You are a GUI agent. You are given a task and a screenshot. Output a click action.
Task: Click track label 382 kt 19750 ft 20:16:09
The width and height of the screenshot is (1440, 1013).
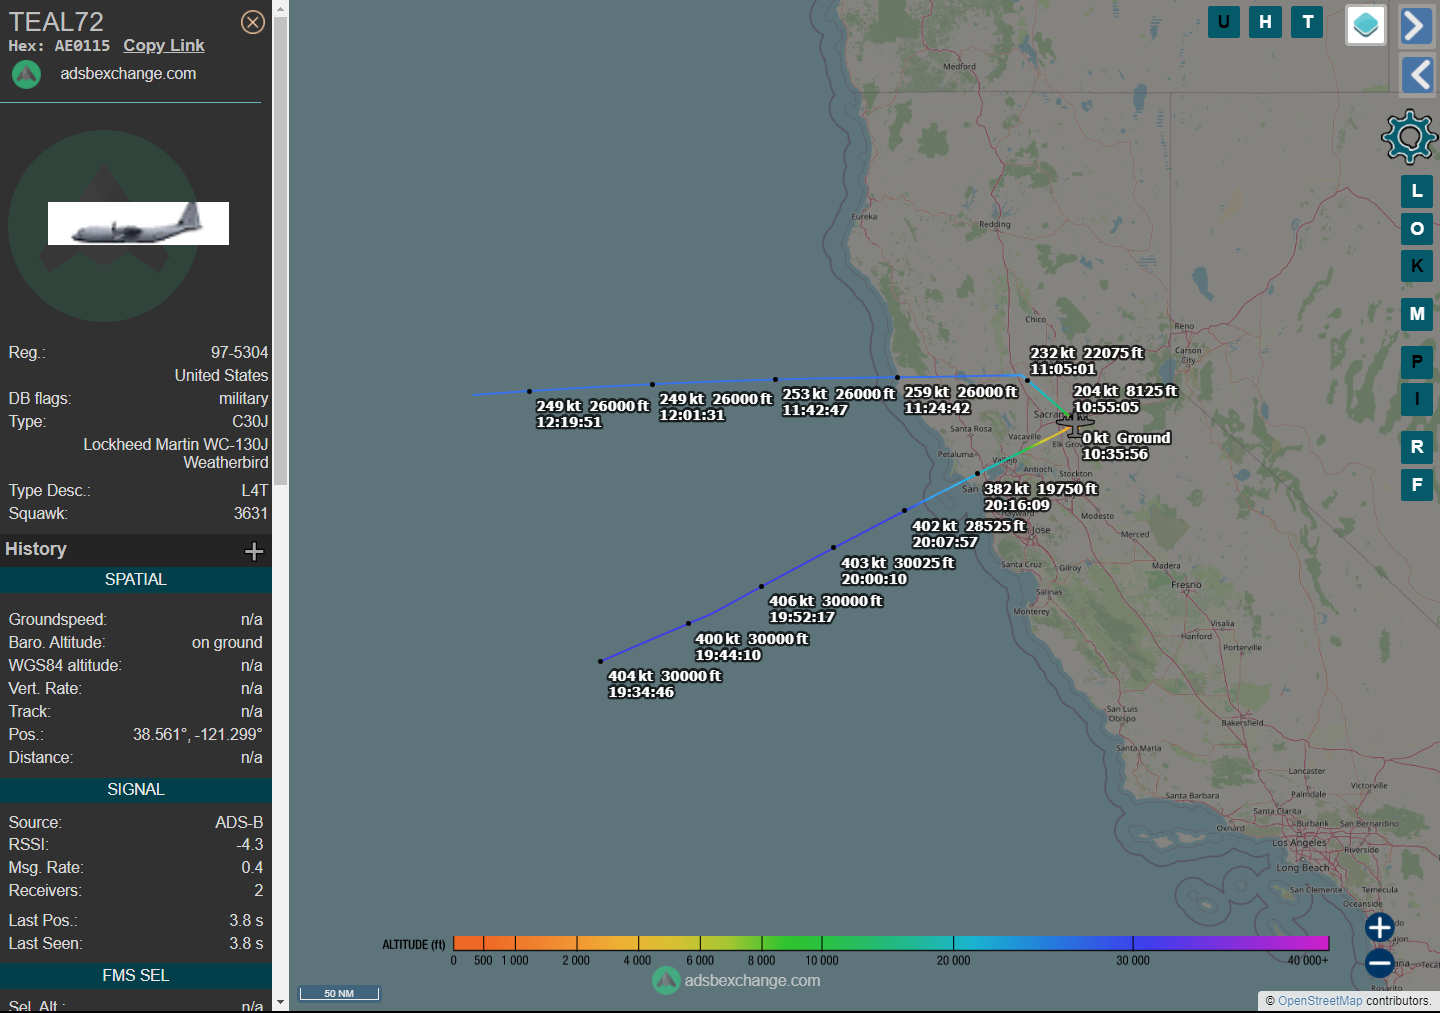[x=1040, y=497]
